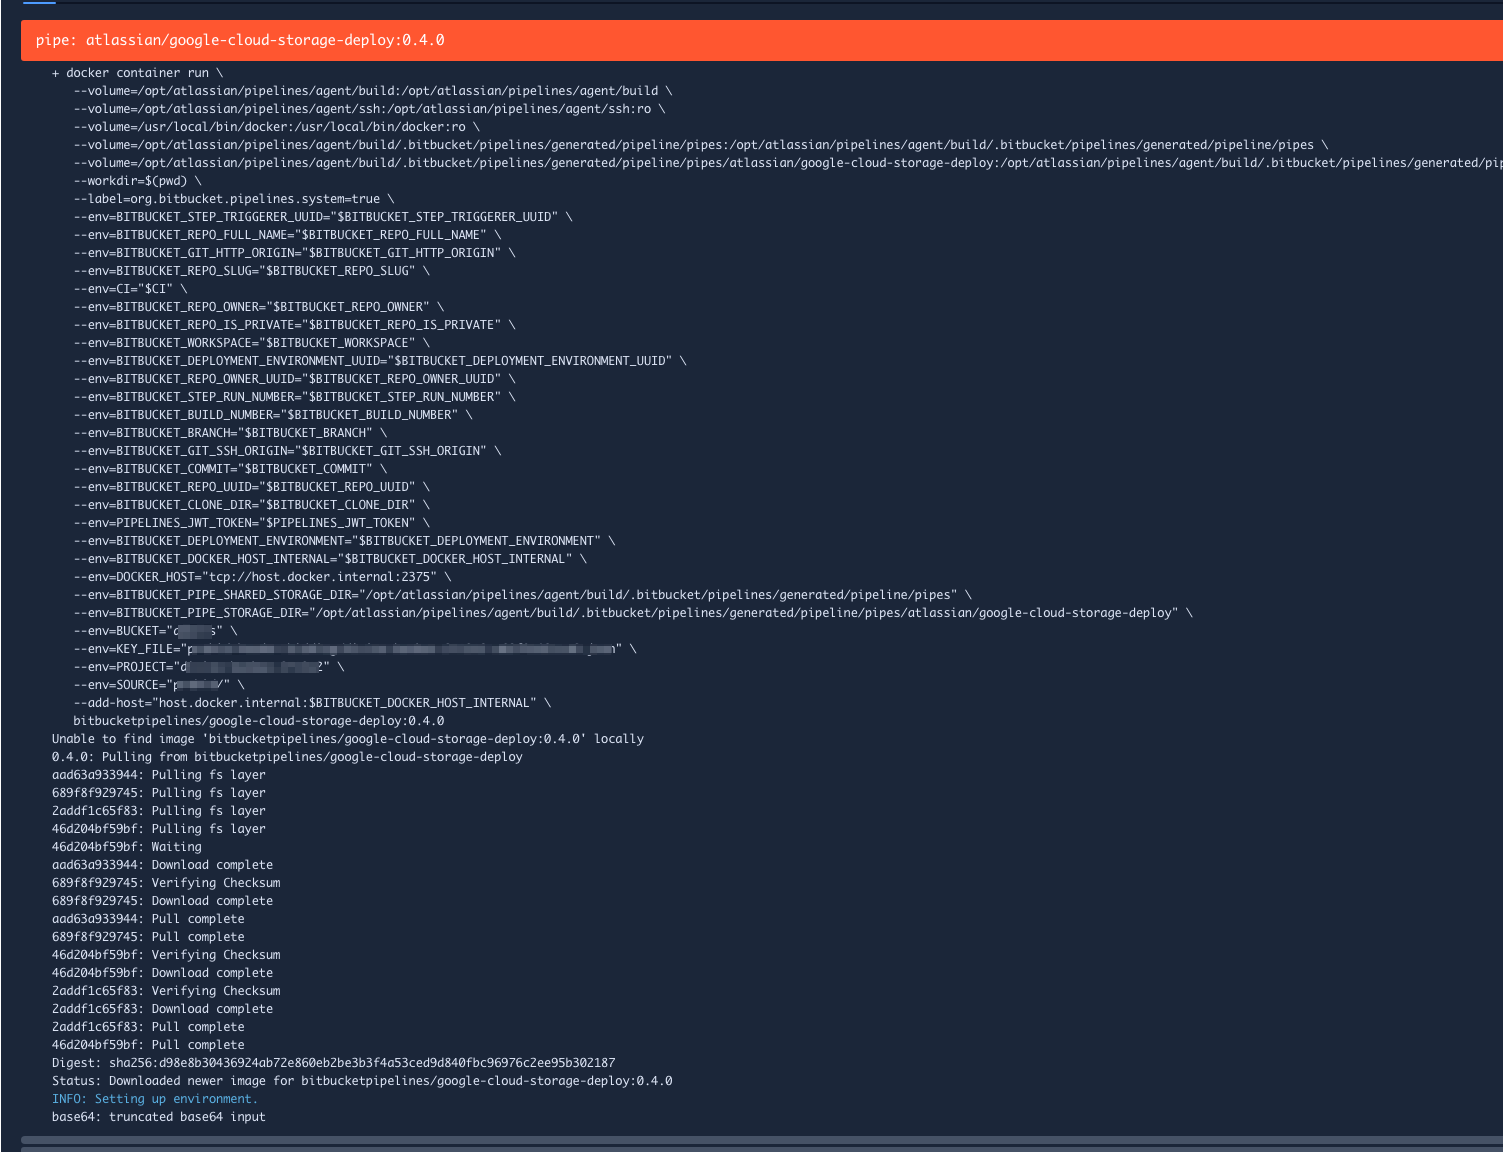This screenshot has width=1503, height=1152.
Task: Select the --env=BITBUCKET_BUILD_NUMBER line
Action: coord(273,415)
